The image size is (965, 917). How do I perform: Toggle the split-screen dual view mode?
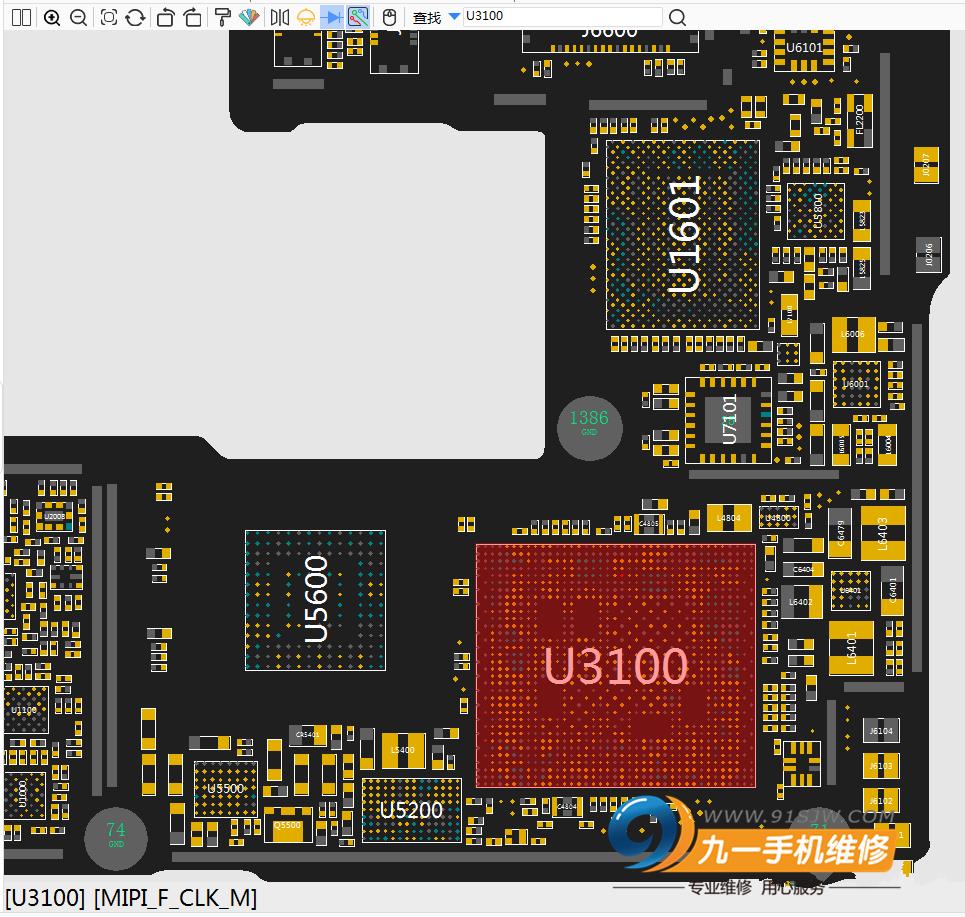click(x=21, y=17)
